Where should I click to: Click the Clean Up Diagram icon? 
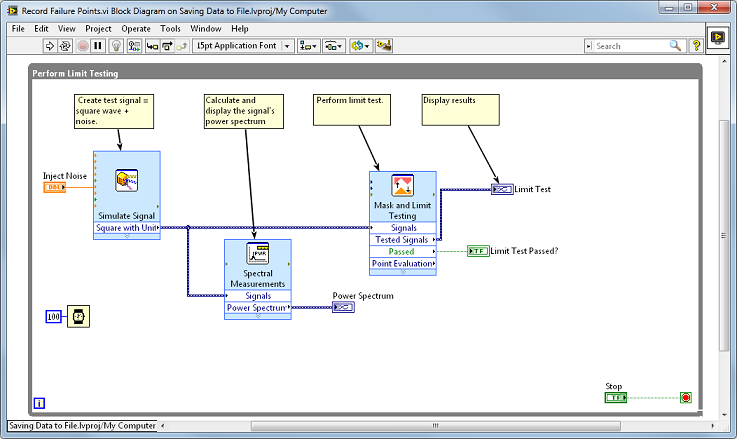[383, 46]
